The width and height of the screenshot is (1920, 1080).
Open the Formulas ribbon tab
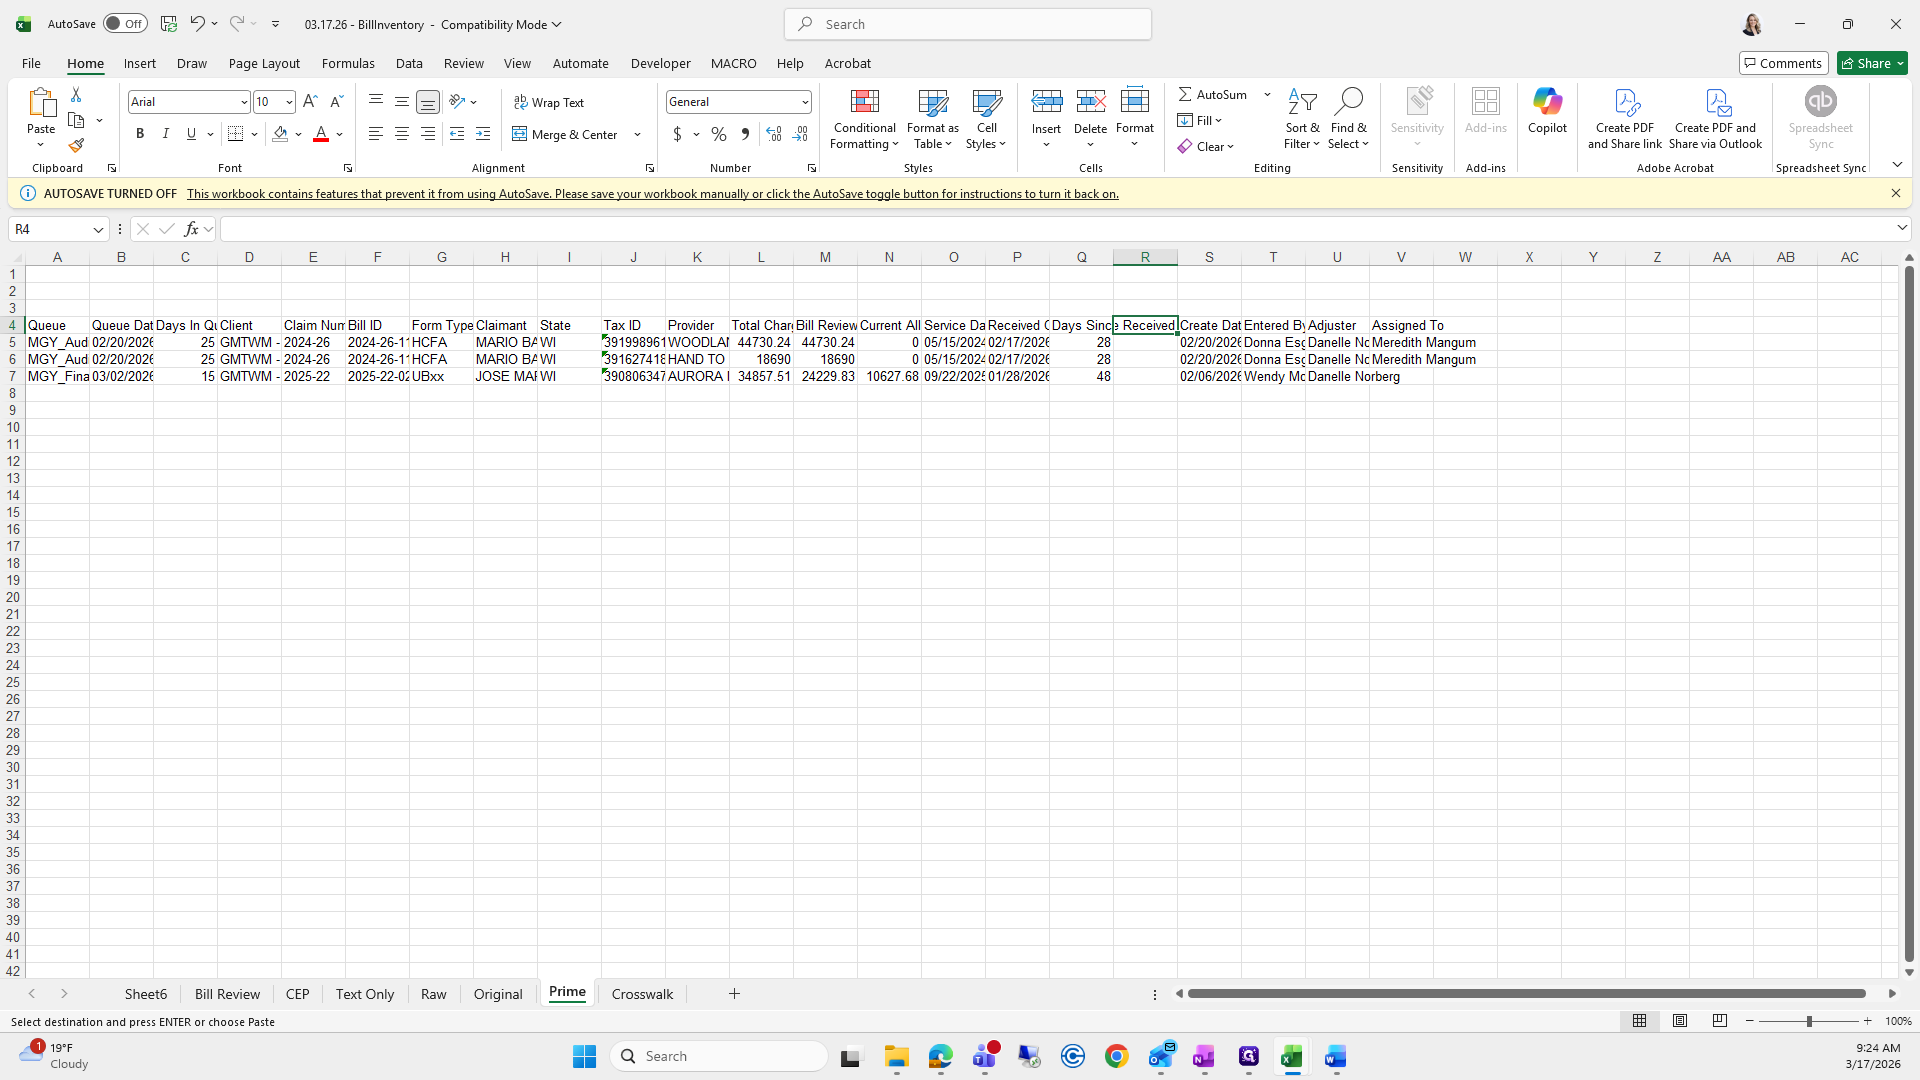pos(348,63)
